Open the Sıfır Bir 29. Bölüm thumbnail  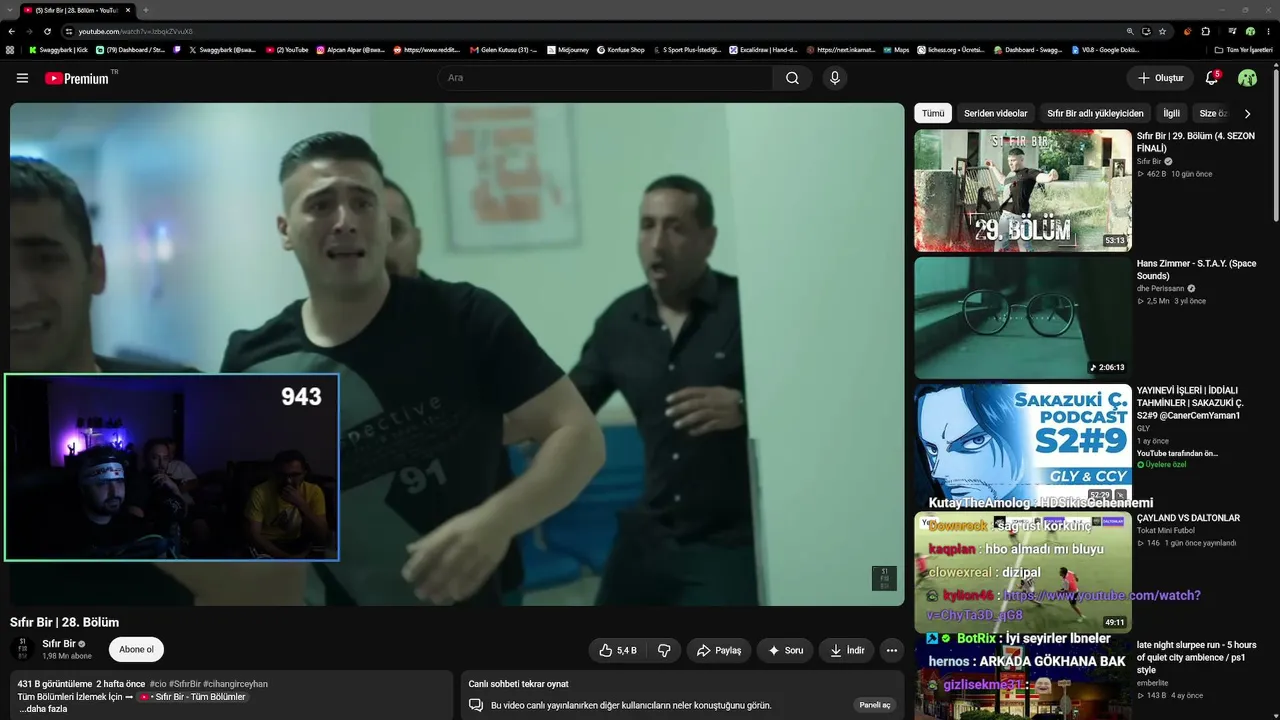point(1023,190)
